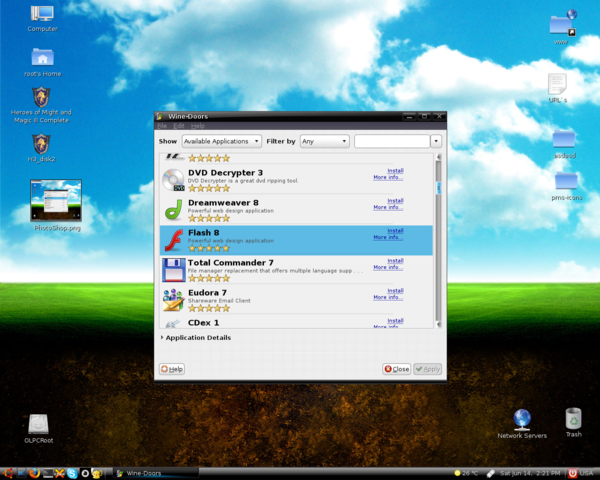Screen dimensions: 600x480
Task: Click the 26 °C temperature text
Action: pyautogui.click(x=470, y=473)
